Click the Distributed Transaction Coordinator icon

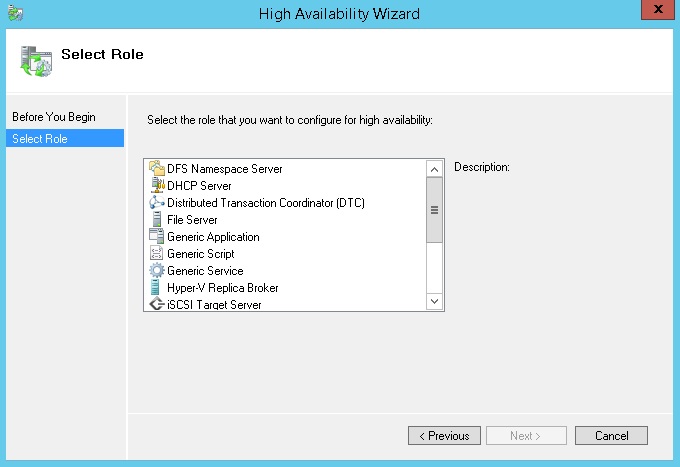(x=157, y=202)
